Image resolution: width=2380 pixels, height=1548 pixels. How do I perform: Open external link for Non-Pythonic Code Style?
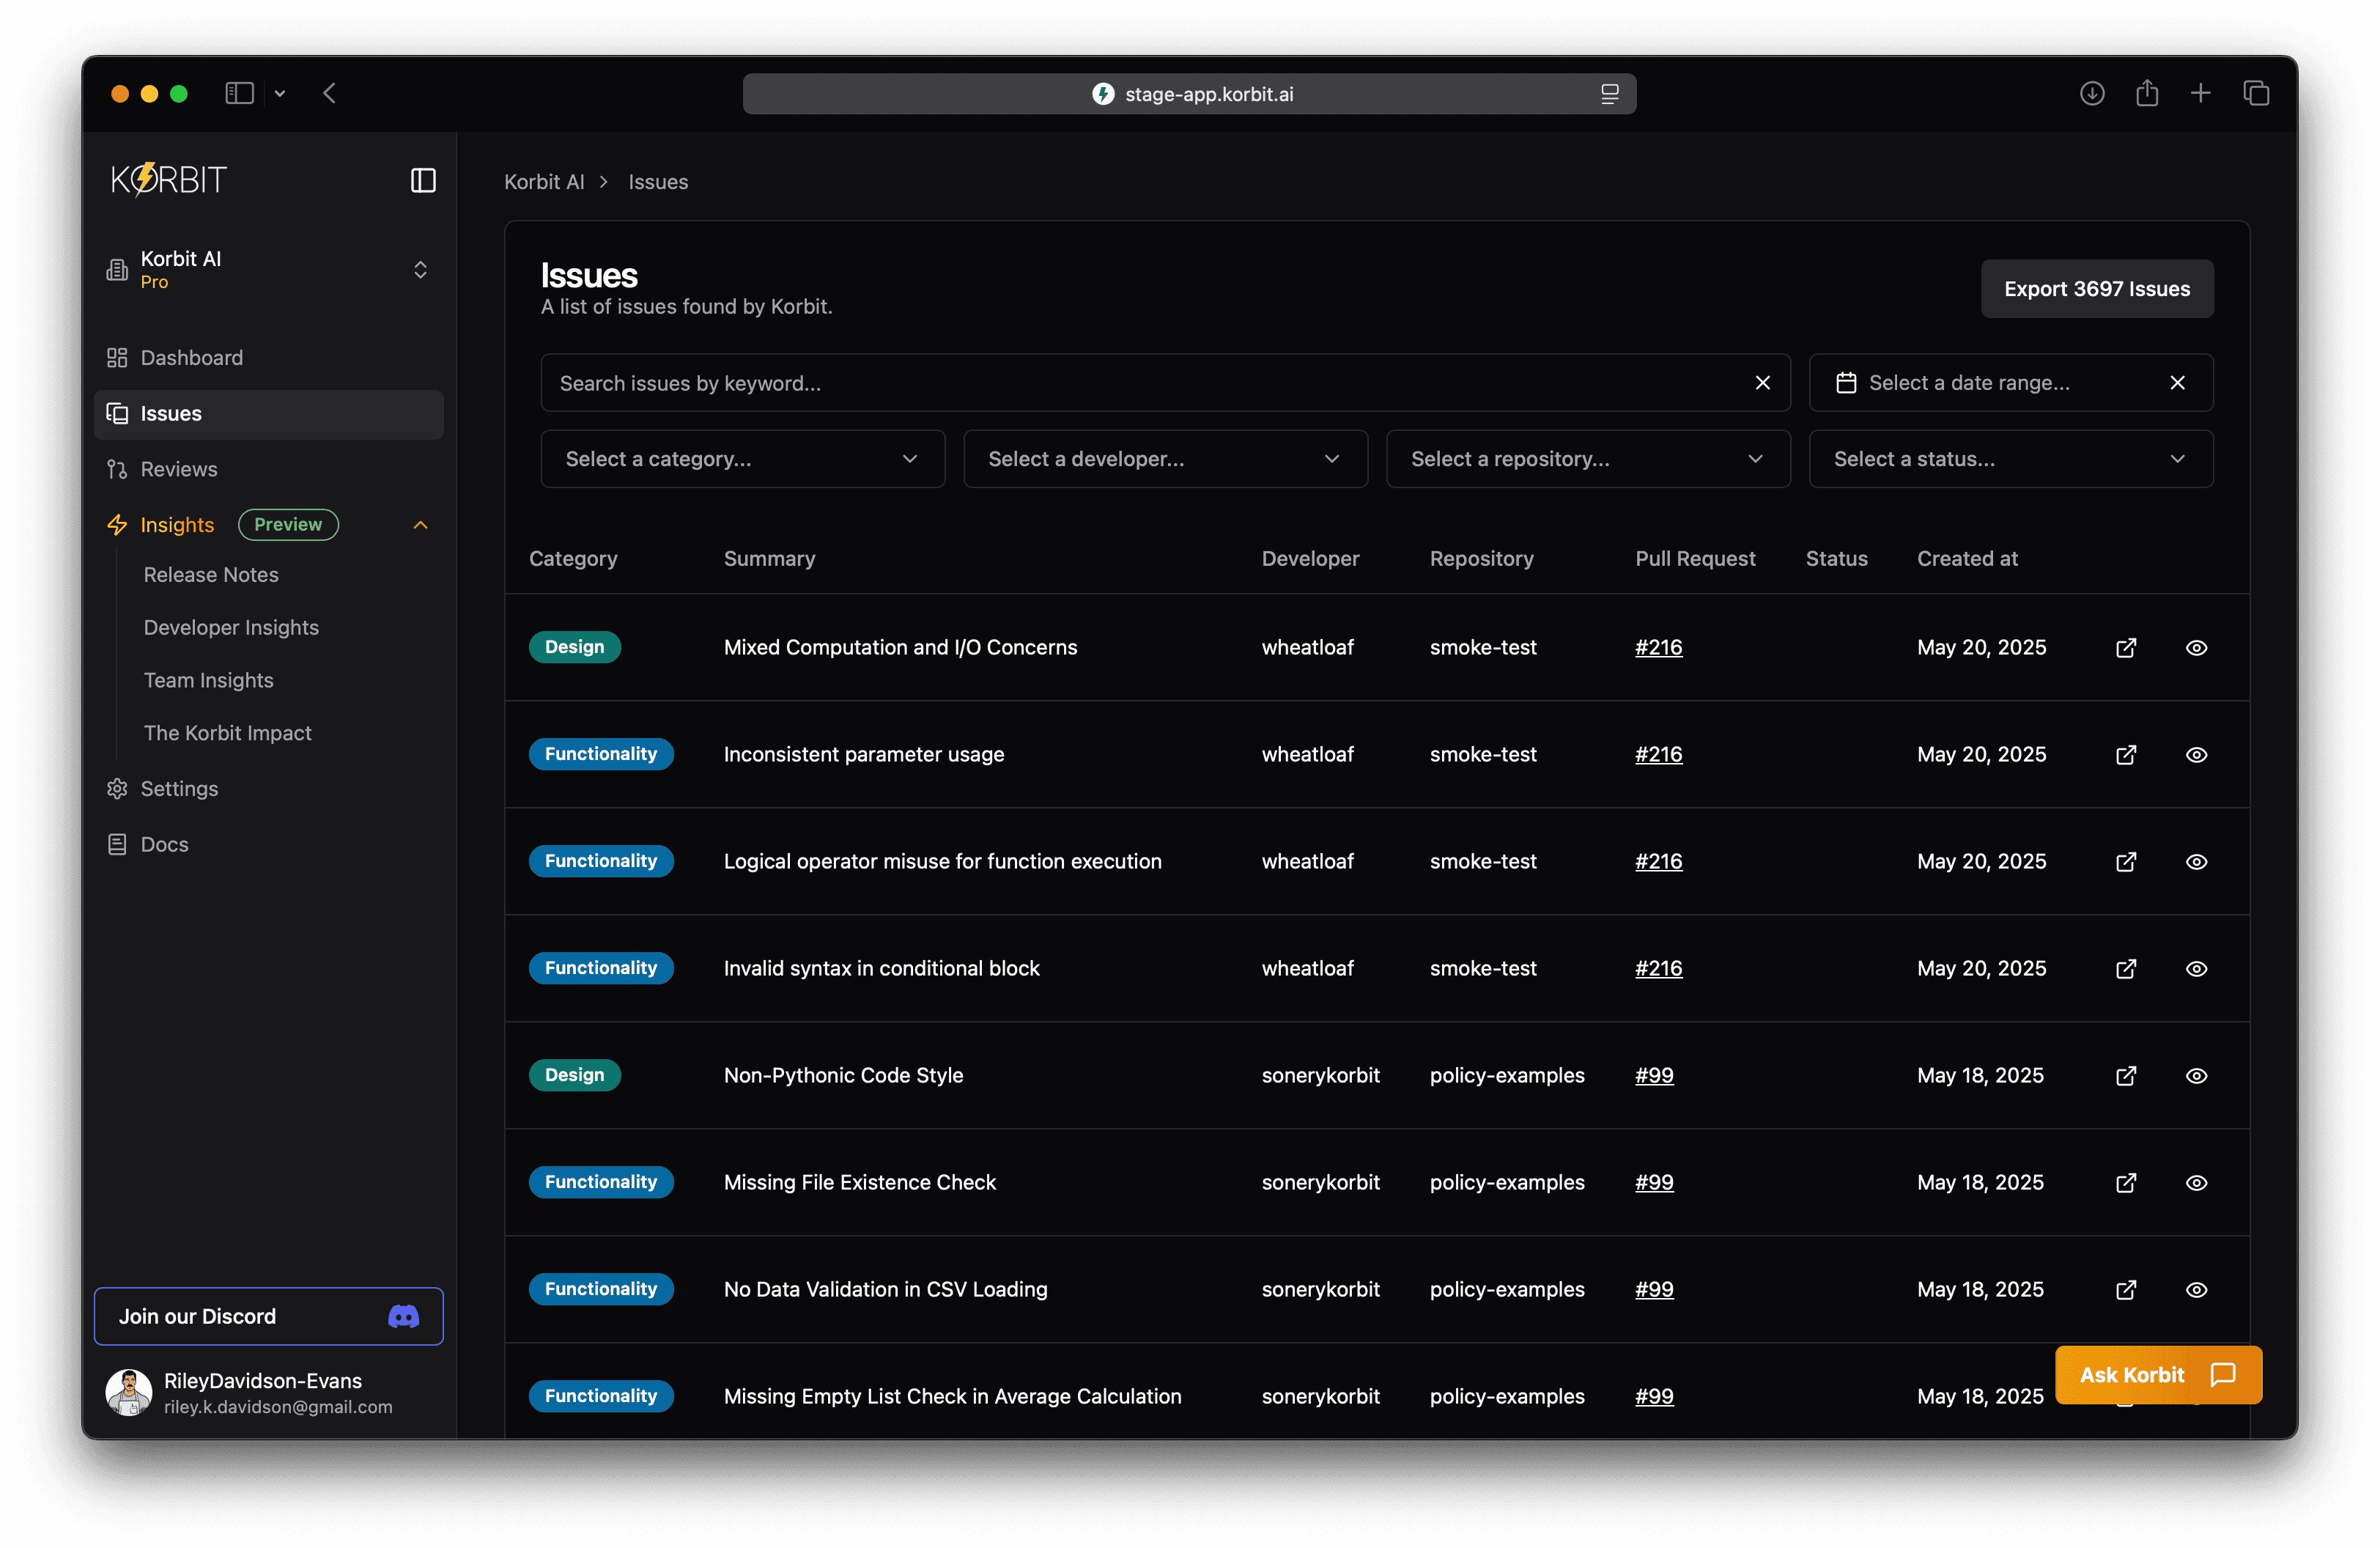[2126, 1076]
